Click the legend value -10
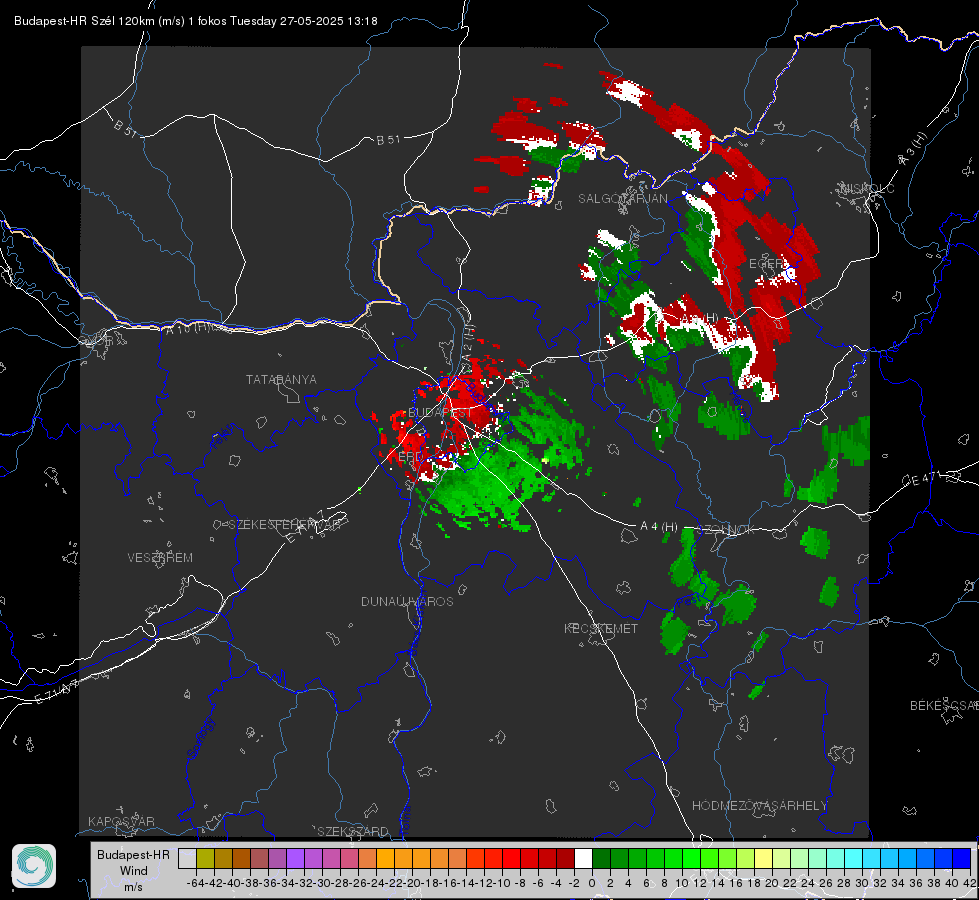 click(x=502, y=883)
